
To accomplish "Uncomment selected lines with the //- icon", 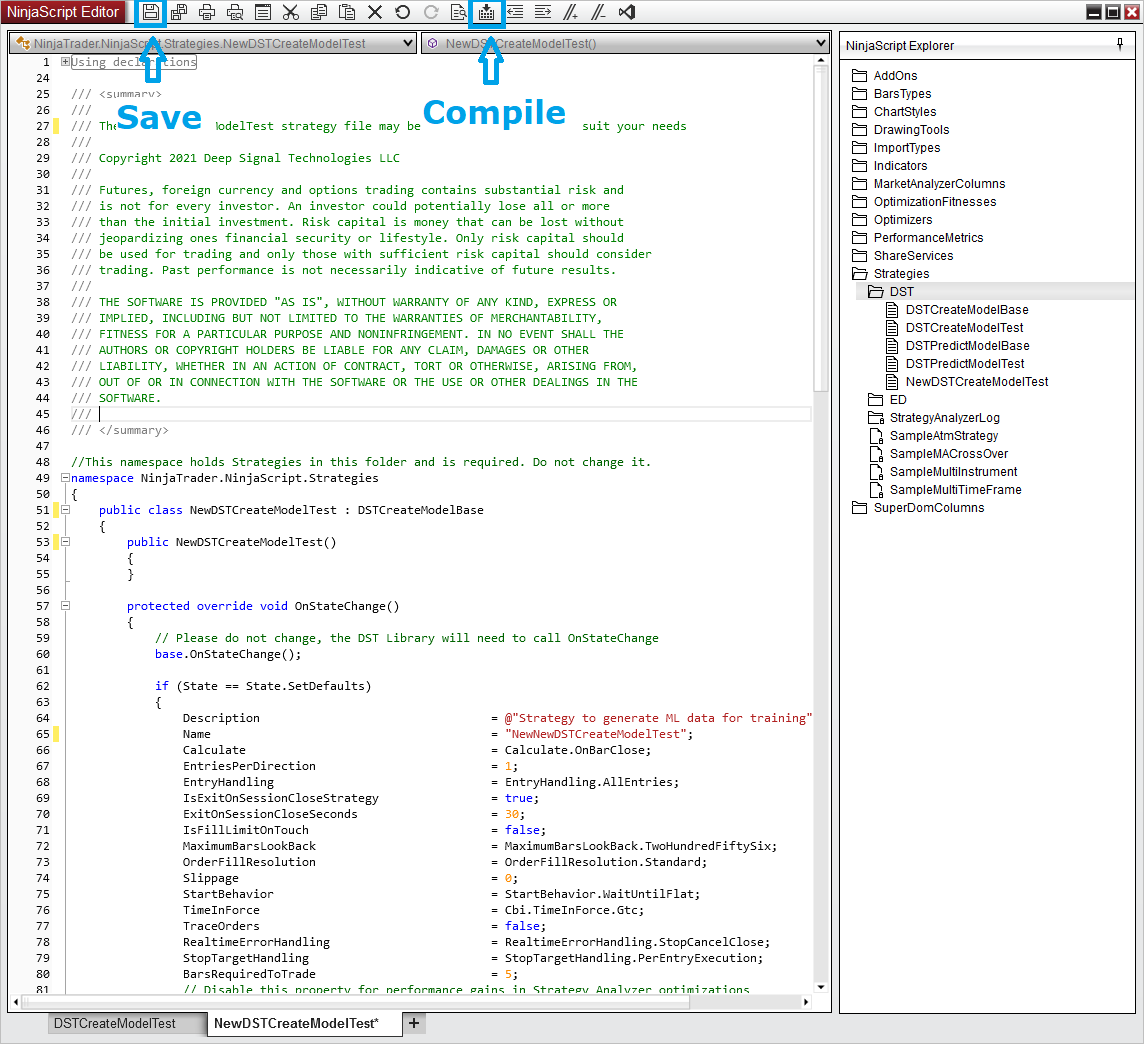I will click(598, 12).
